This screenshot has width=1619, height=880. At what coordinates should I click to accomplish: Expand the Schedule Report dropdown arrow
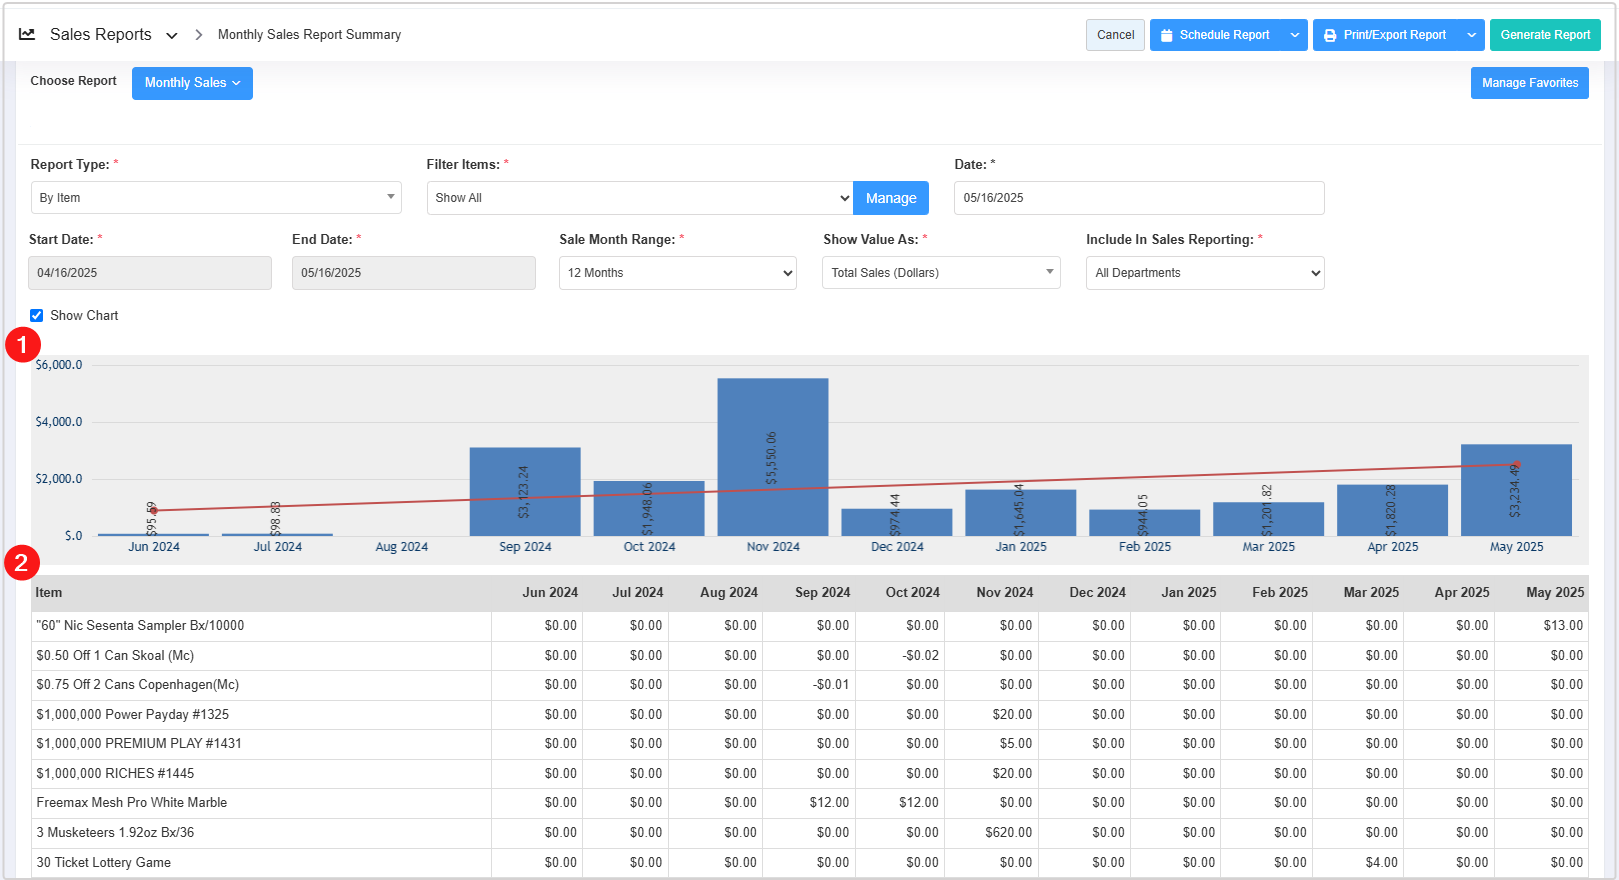point(1295,35)
